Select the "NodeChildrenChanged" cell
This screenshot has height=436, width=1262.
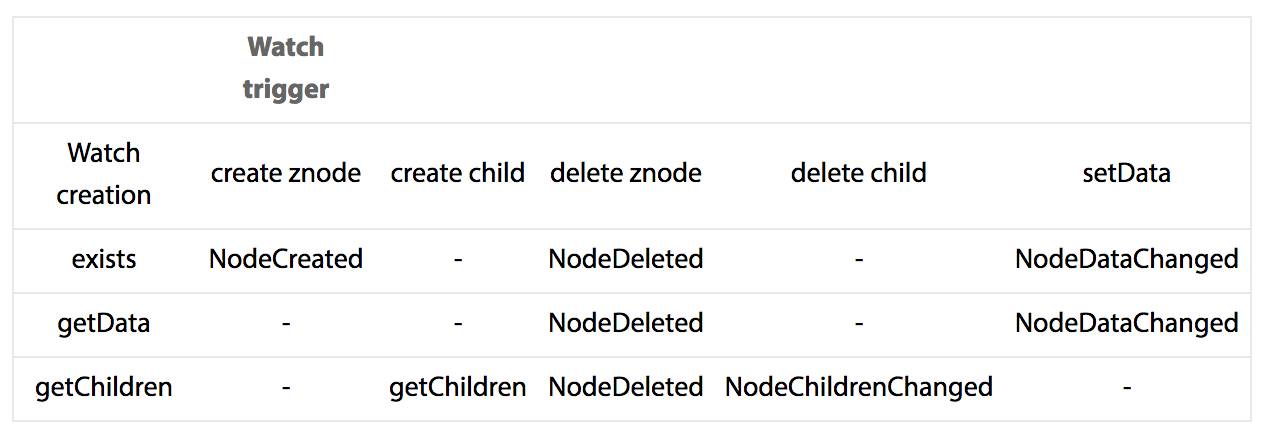[x=858, y=387]
